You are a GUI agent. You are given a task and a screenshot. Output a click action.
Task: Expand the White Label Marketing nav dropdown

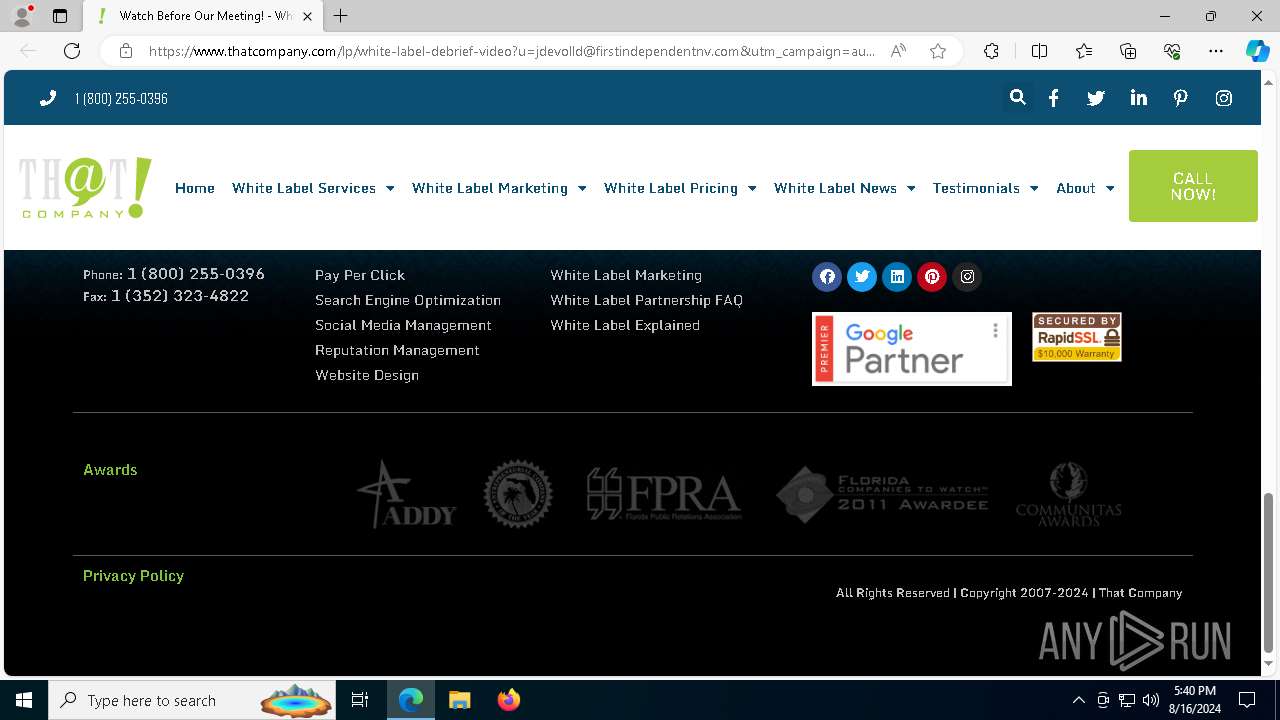(582, 188)
